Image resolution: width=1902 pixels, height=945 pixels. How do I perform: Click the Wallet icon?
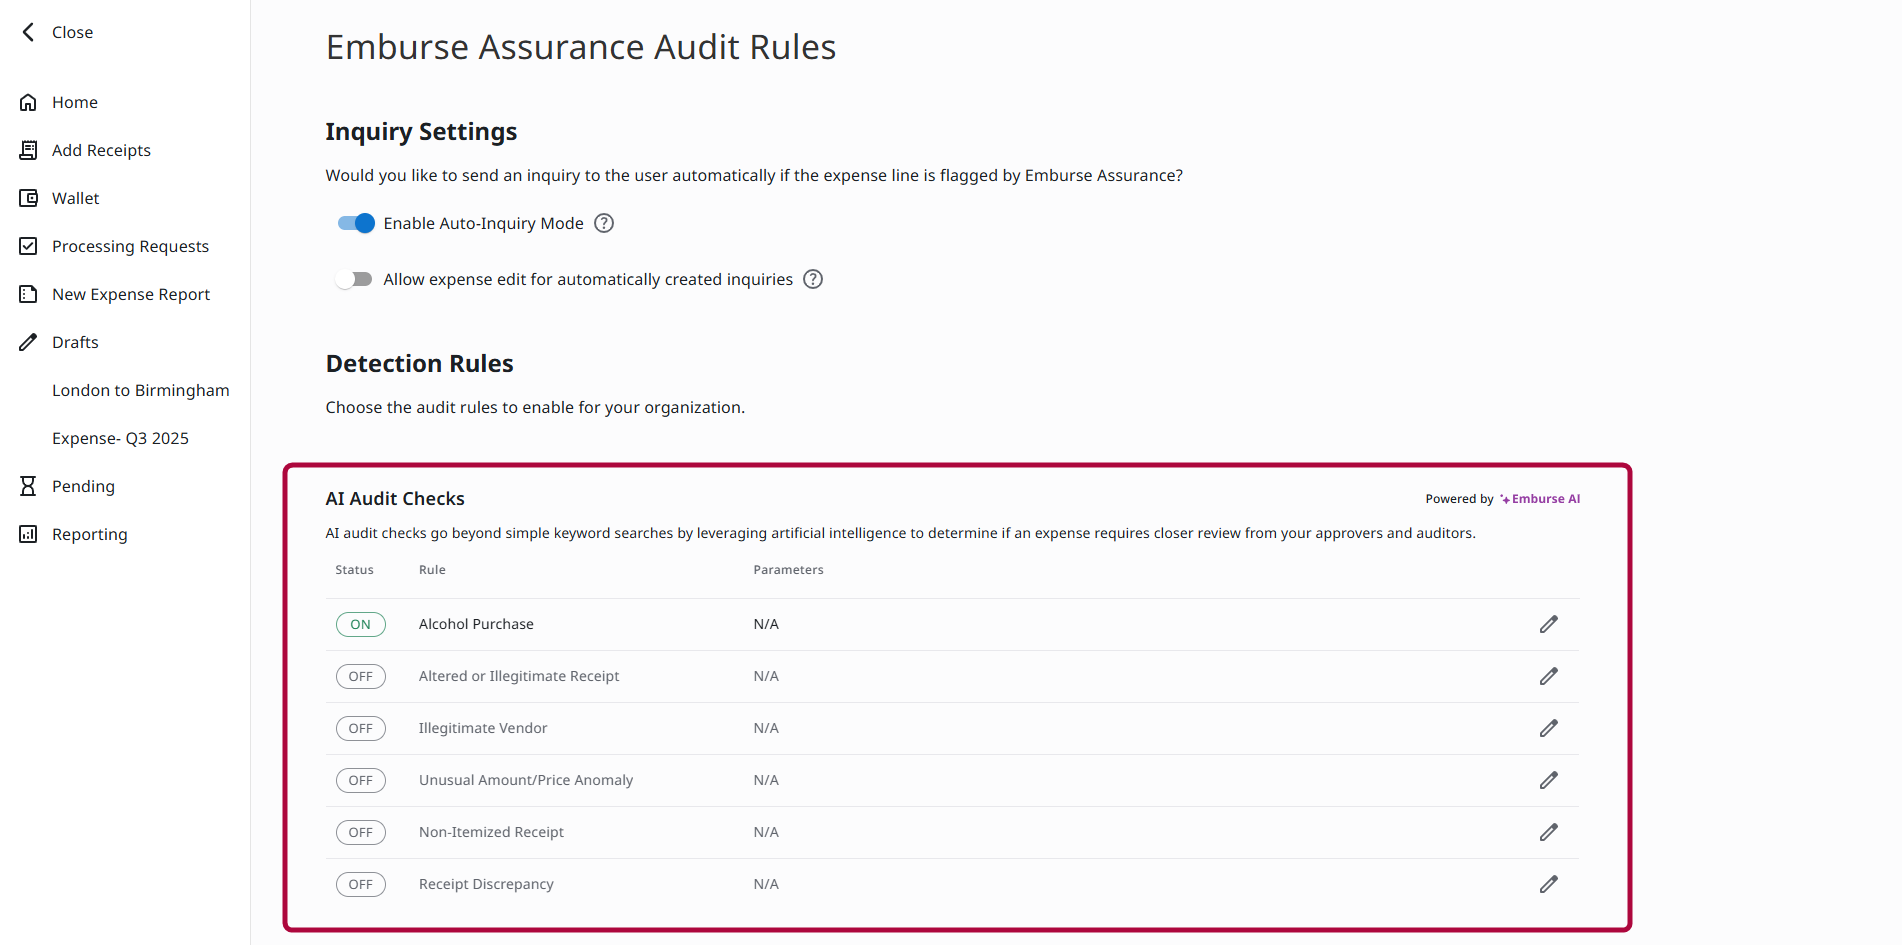(x=29, y=197)
